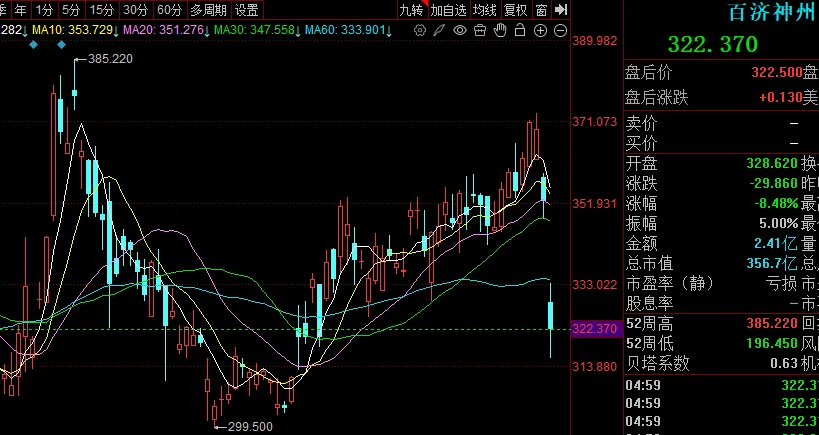Click the latest candlestick on the chart

[551, 316]
